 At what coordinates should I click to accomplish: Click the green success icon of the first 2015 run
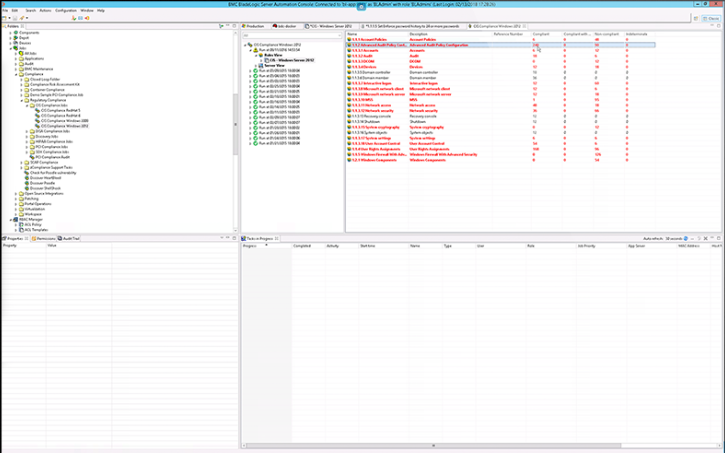(x=256, y=71)
